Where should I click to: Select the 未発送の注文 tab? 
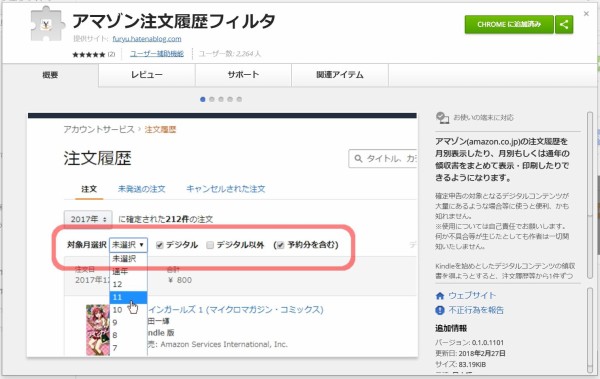pos(142,189)
